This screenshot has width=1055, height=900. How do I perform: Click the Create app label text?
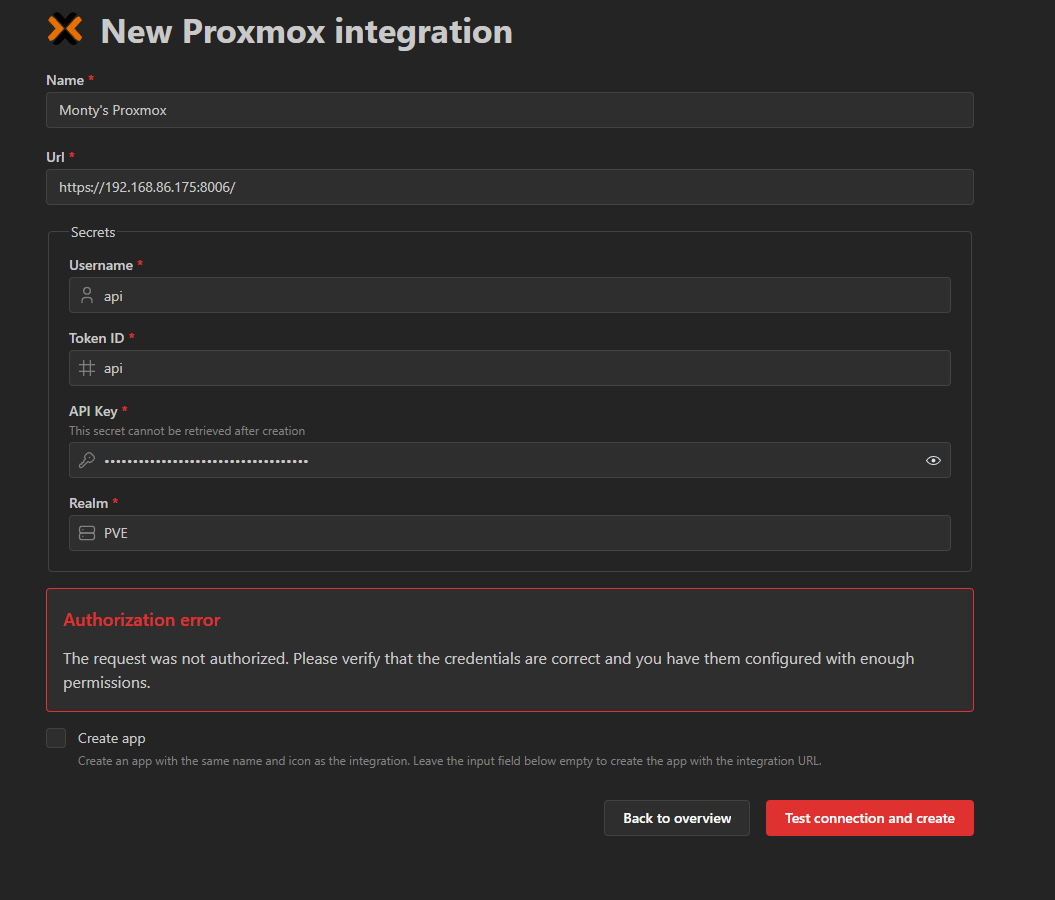[x=112, y=738]
